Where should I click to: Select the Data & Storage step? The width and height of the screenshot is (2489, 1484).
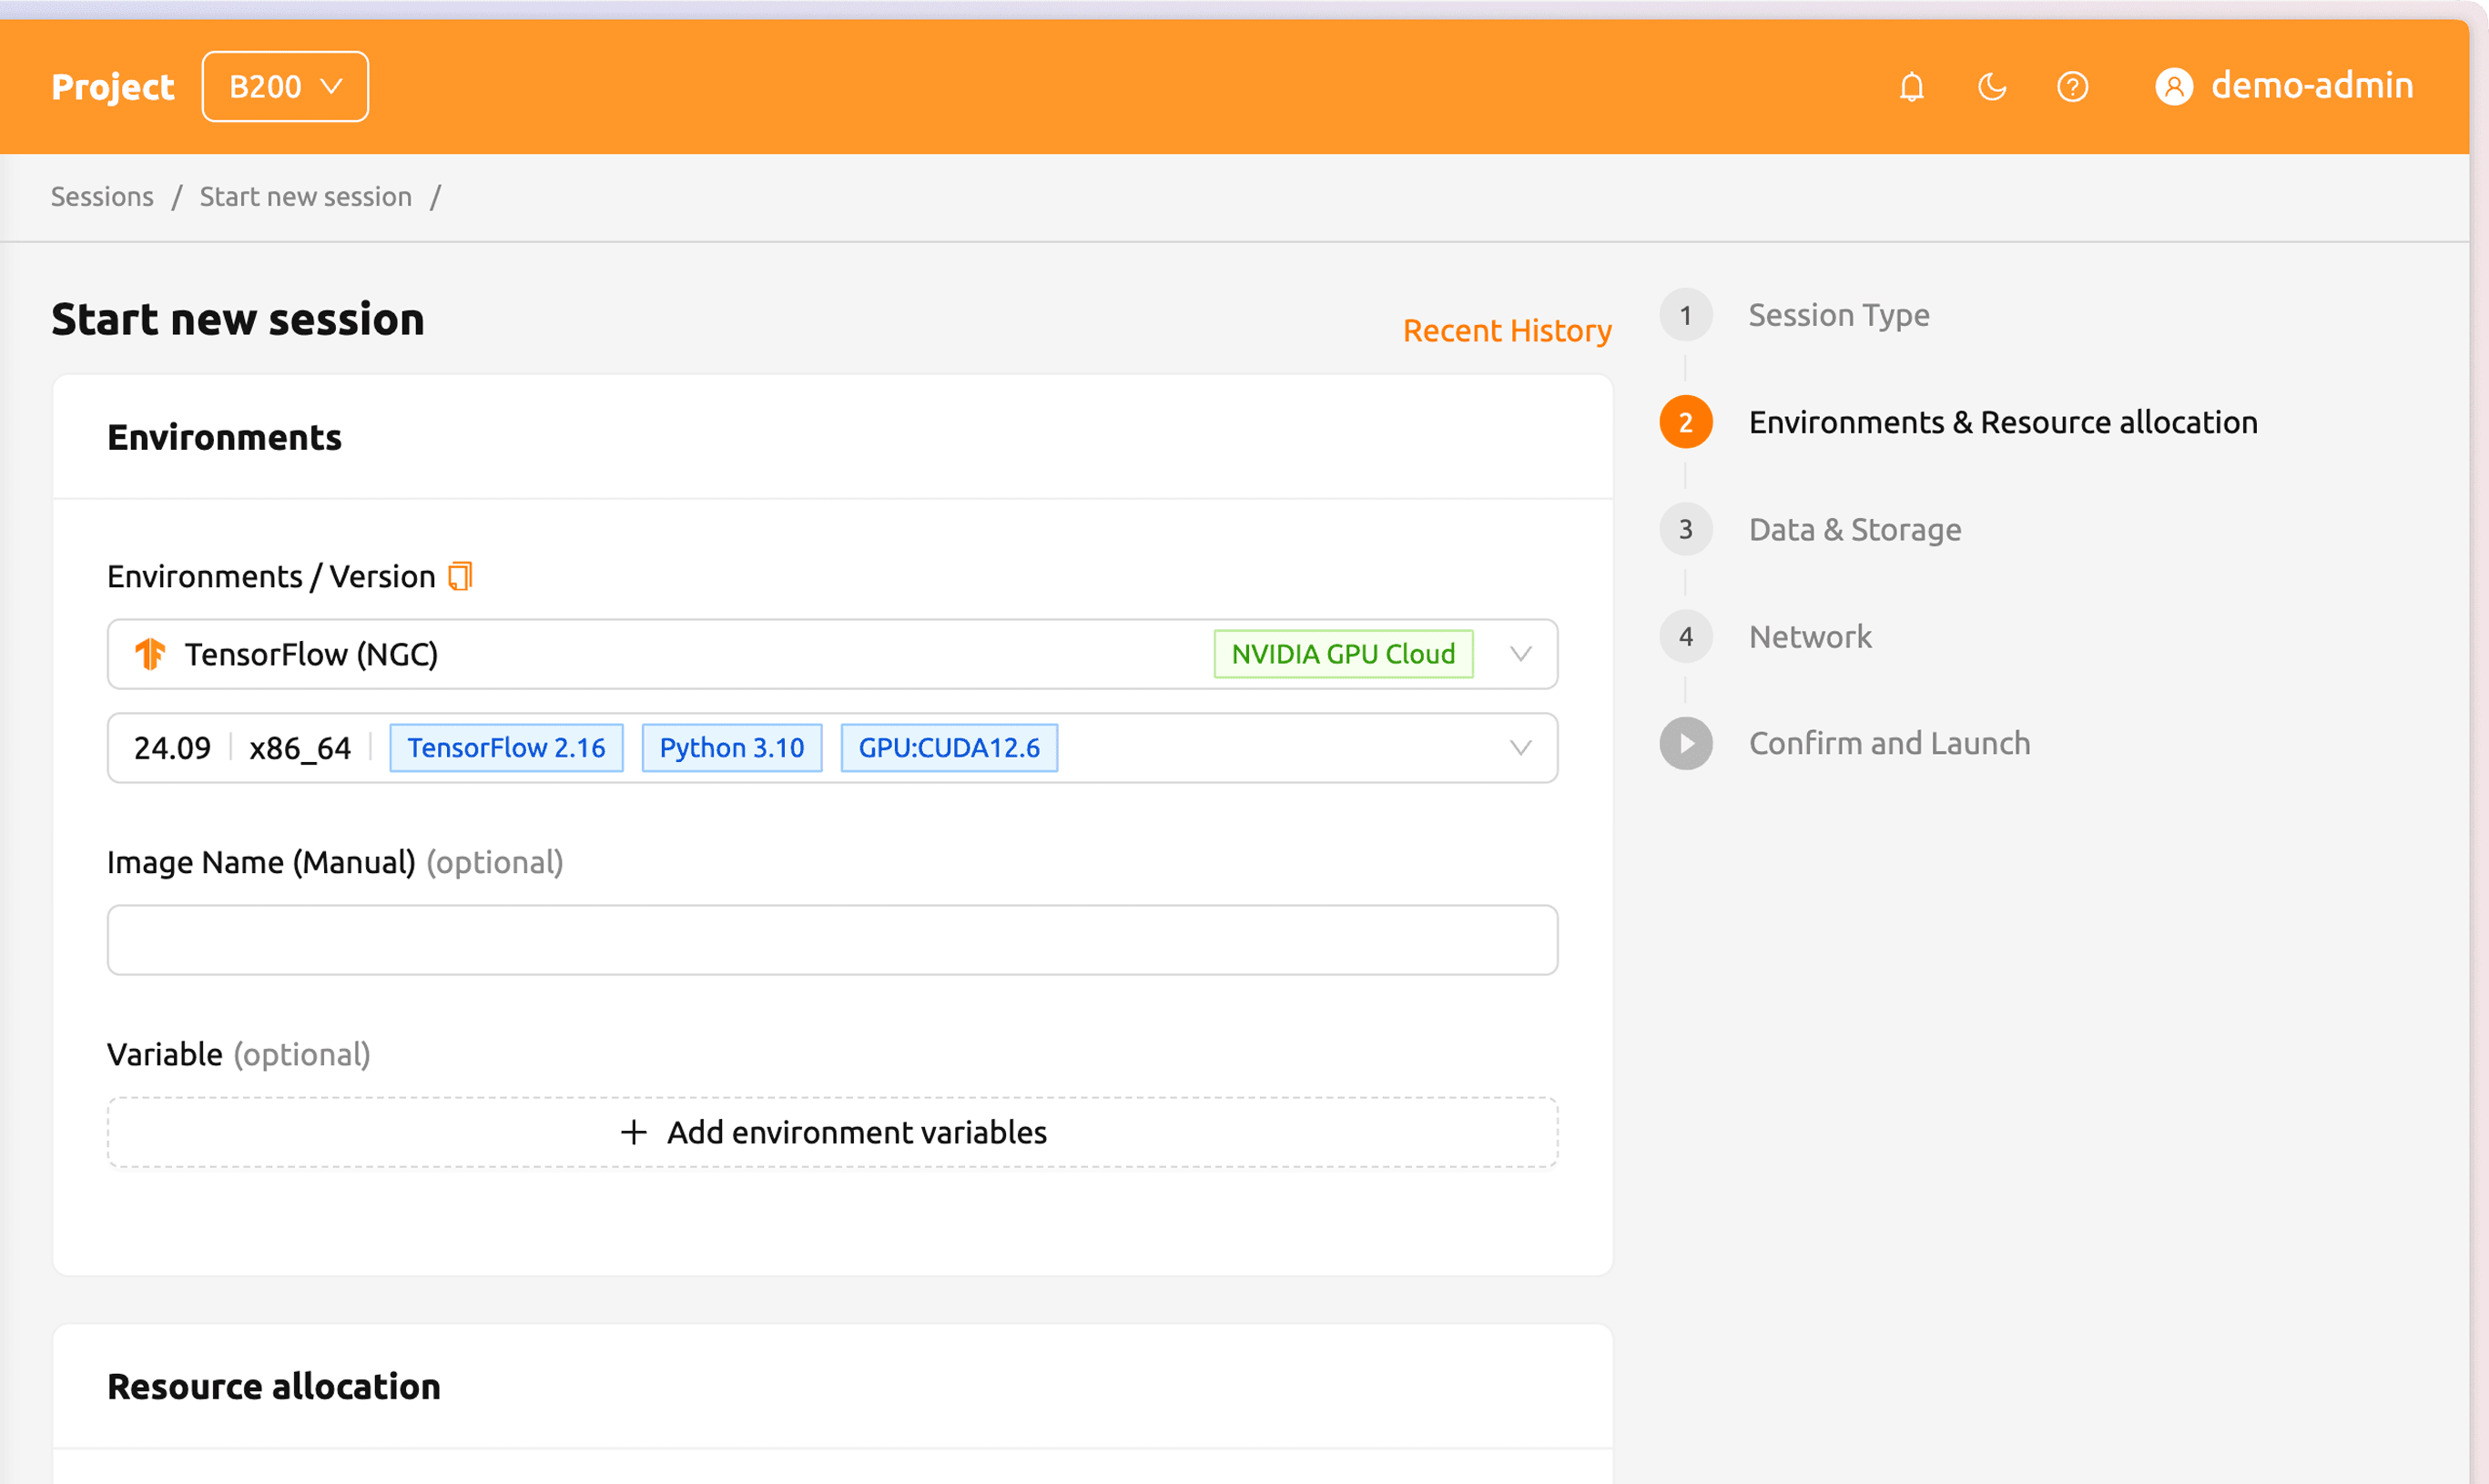pyautogui.click(x=1854, y=529)
